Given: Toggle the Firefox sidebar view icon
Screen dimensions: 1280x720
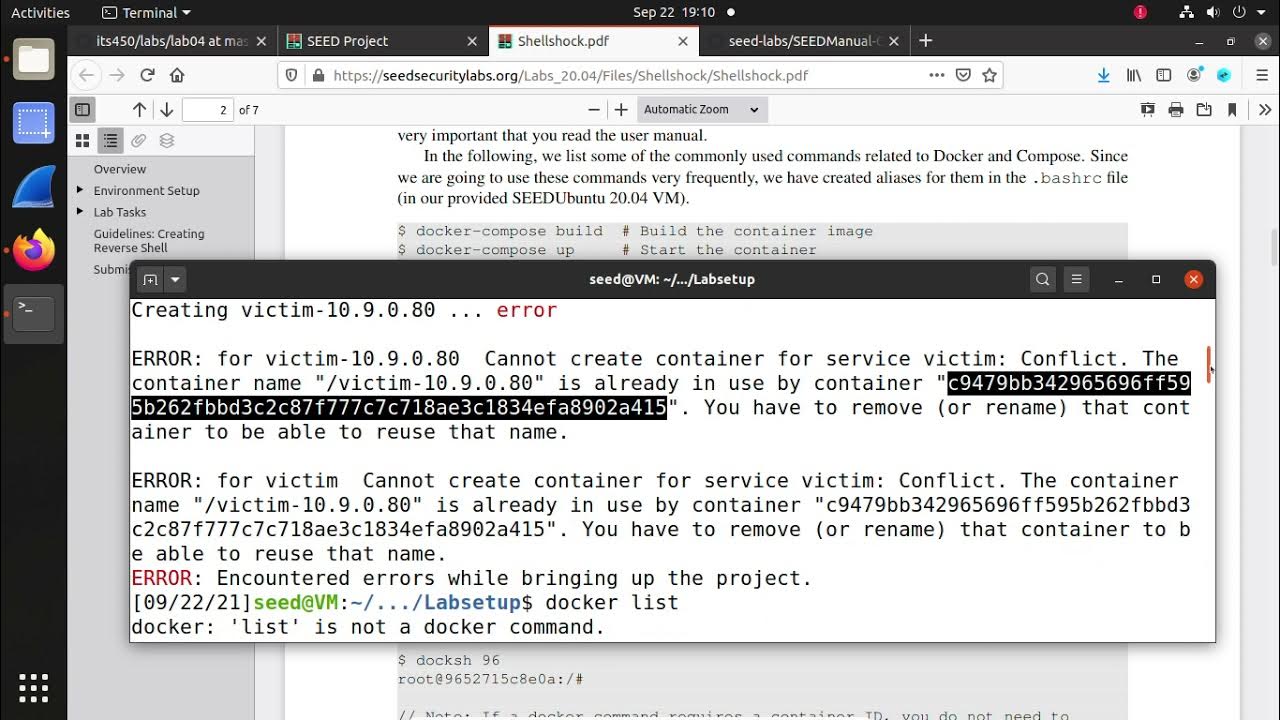Looking at the screenshot, I should pyautogui.click(x=1164, y=75).
